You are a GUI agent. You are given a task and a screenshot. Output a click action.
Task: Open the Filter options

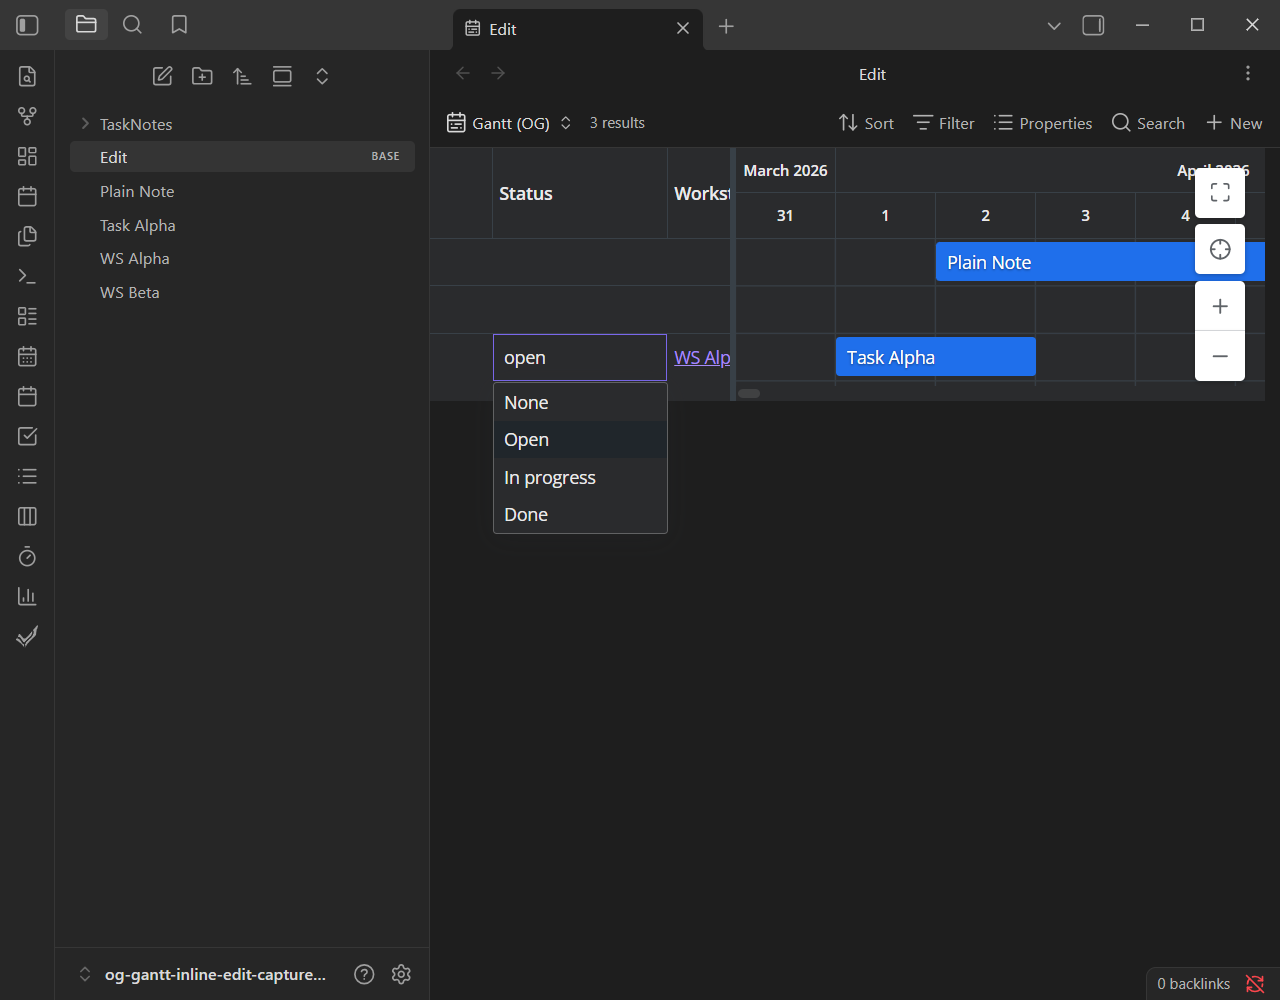(944, 123)
